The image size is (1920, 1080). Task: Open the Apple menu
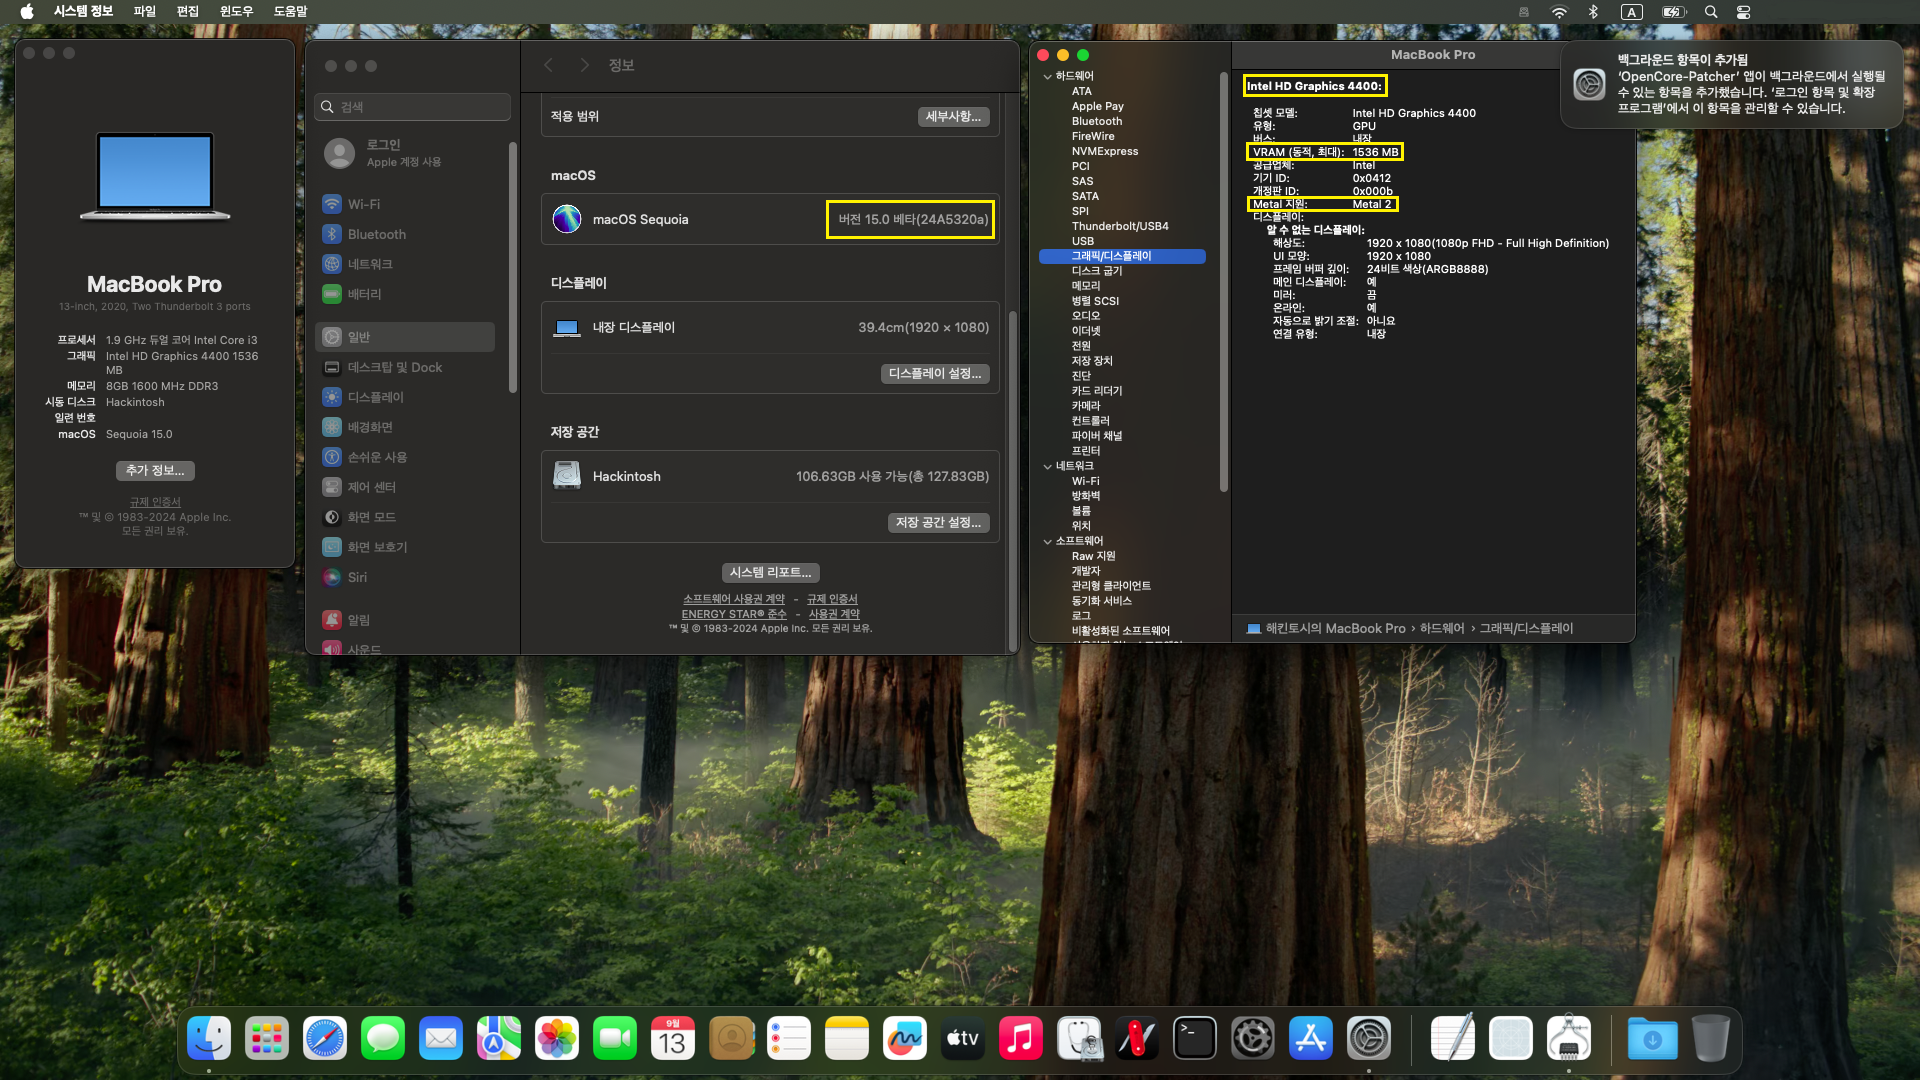[27, 12]
